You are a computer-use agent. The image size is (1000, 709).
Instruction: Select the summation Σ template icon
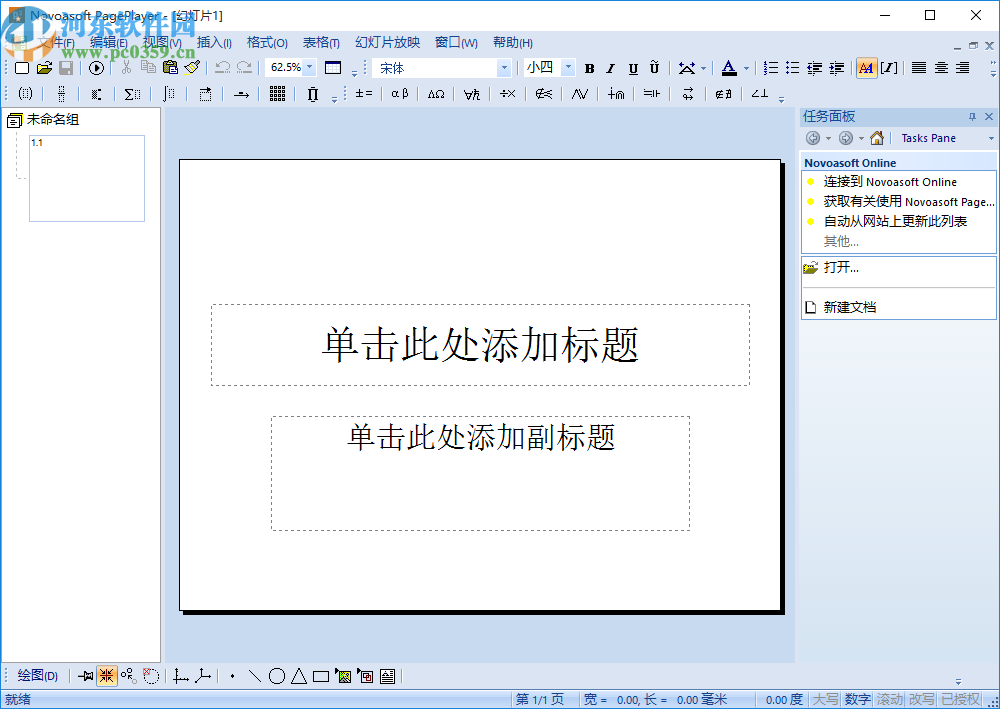(x=133, y=93)
